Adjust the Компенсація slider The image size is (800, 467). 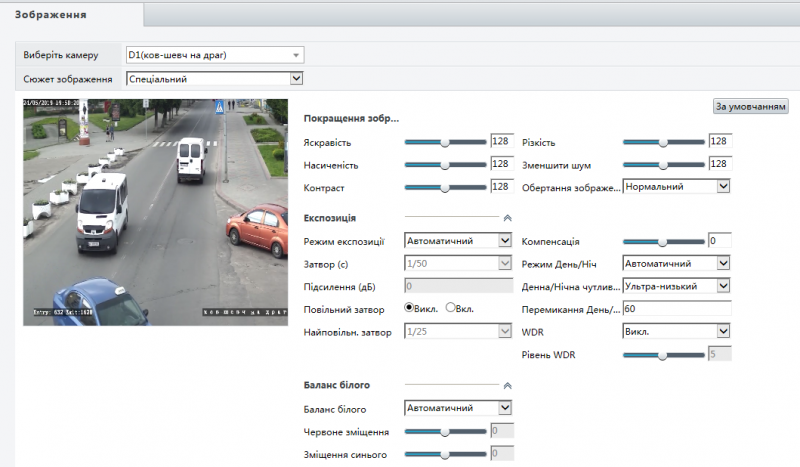663,242
